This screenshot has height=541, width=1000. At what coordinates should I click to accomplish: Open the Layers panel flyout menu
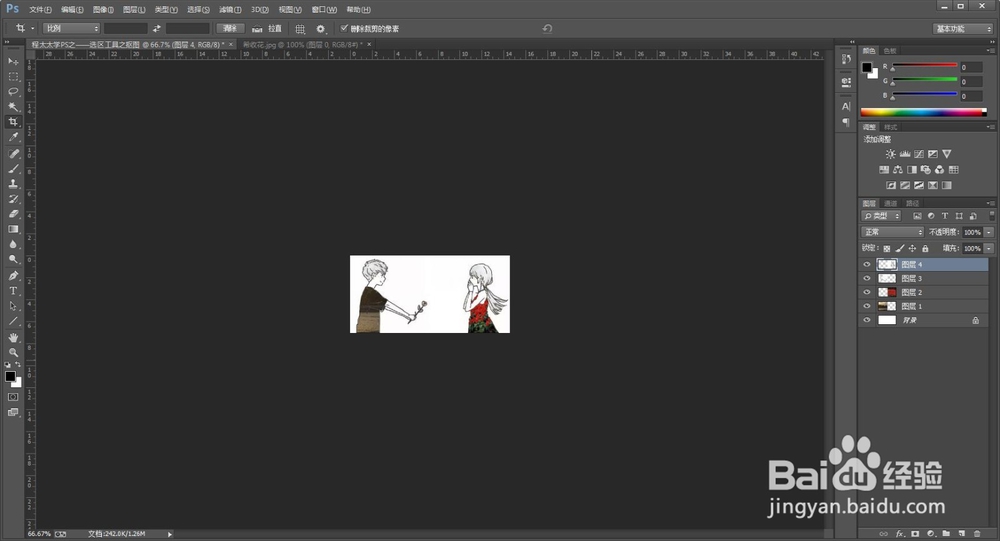[990, 204]
